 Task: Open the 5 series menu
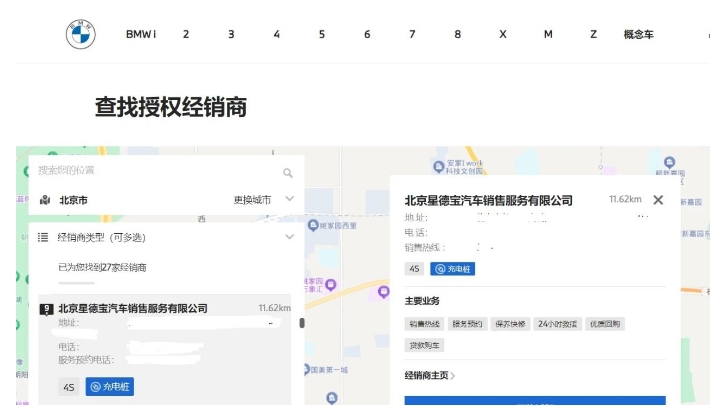point(322,34)
